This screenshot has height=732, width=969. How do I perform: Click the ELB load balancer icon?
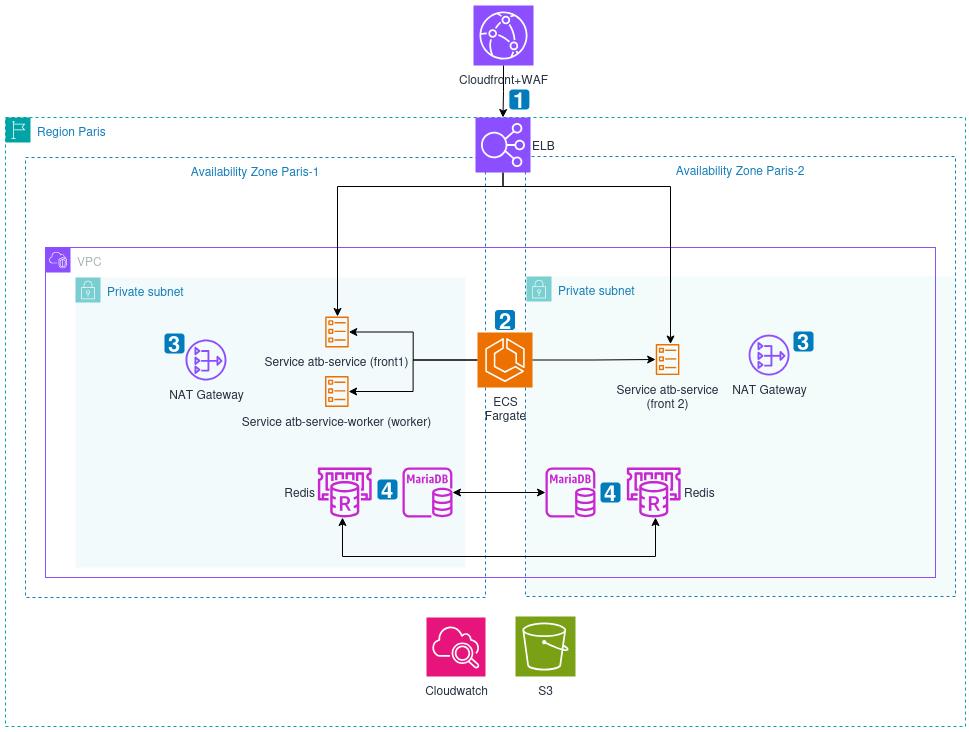coord(503,145)
